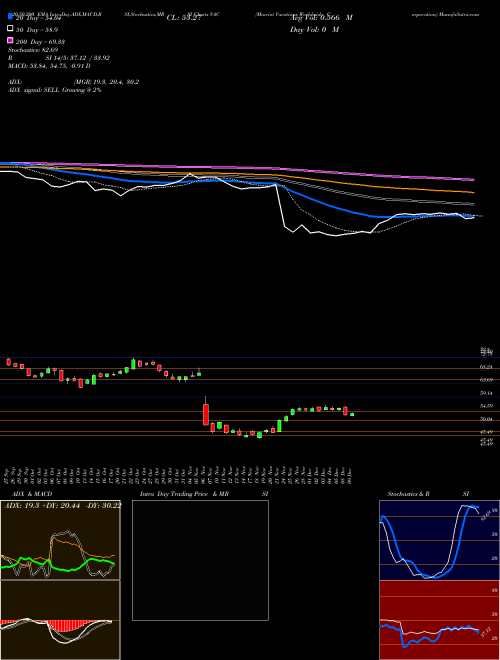This screenshot has width=500, height=660.
Task: Click the 'ADX: 19.3 +DY: 20.44 -DY: 30.22' header
Action: point(62,505)
